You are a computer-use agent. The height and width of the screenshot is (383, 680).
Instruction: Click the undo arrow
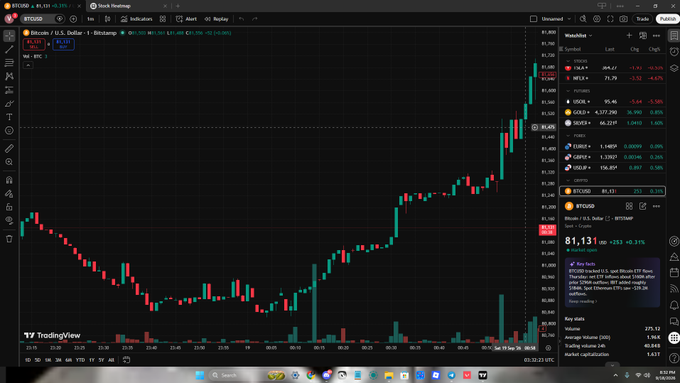coord(242,19)
